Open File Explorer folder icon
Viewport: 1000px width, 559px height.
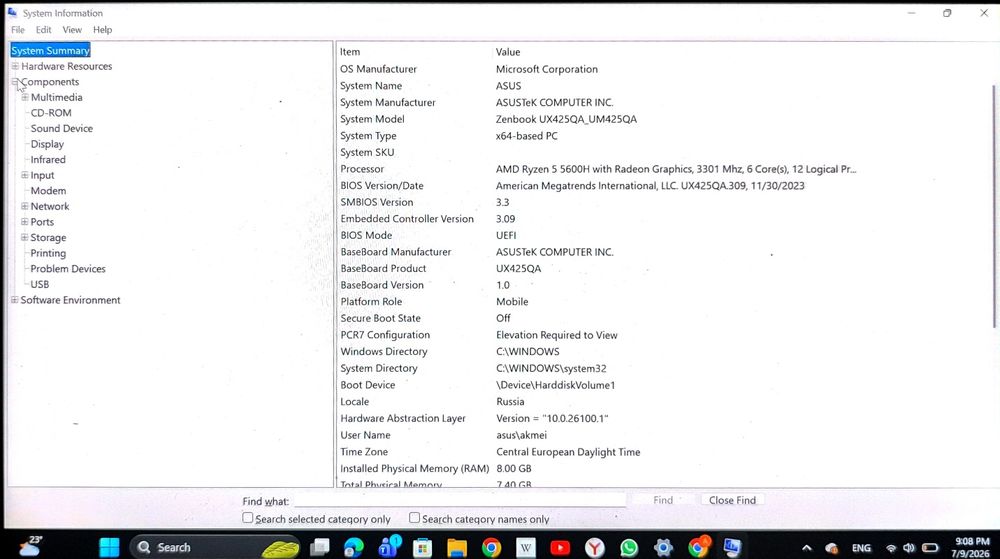tap(457, 548)
